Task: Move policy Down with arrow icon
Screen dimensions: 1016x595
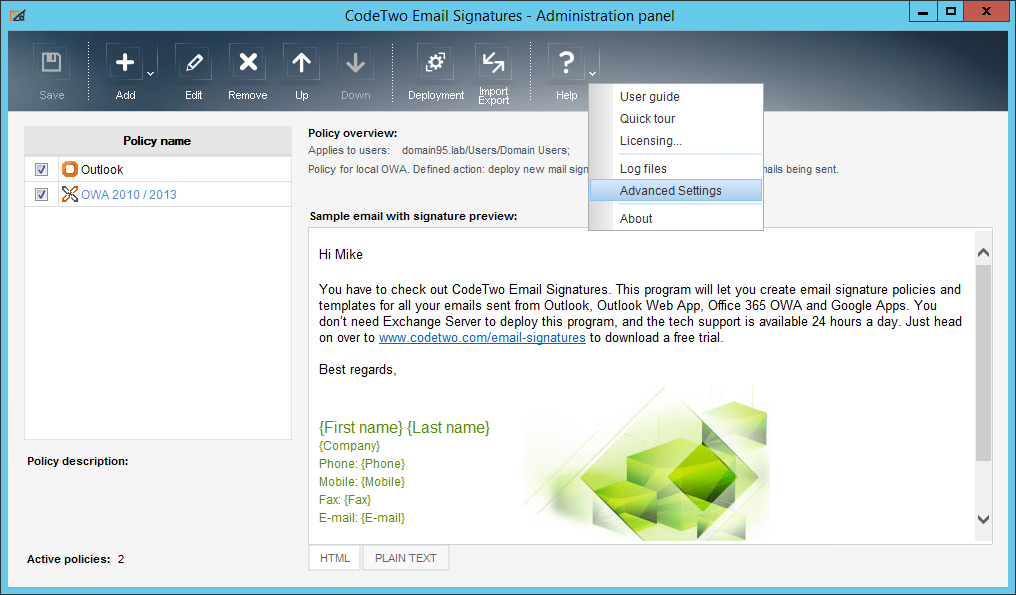Action: coord(355,63)
